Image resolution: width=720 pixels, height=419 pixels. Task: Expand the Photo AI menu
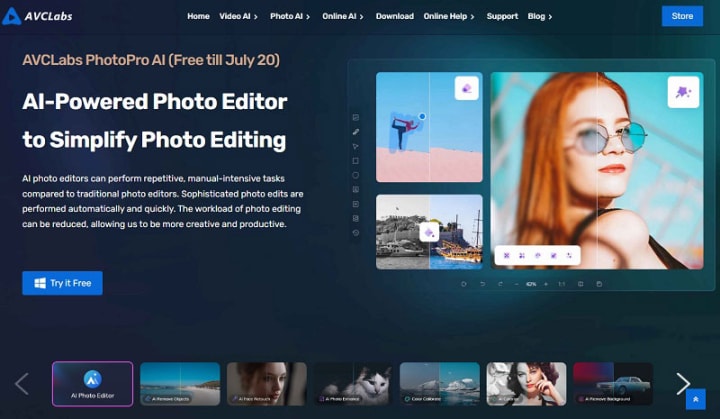click(x=290, y=16)
